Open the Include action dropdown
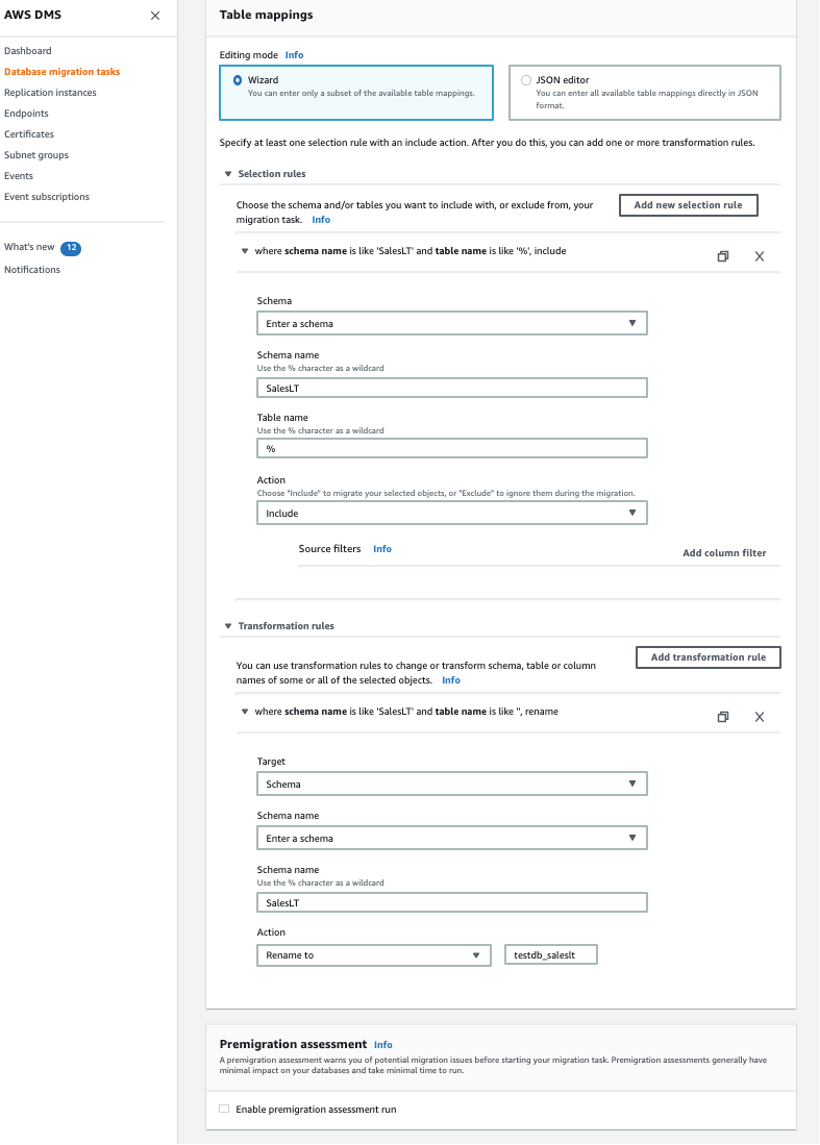The width and height of the screenshot is (820, 1145). 451,513
